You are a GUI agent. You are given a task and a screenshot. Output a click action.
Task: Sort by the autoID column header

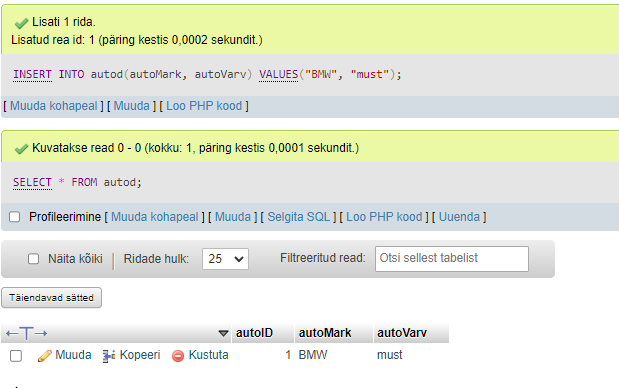(x=255, y=333)
